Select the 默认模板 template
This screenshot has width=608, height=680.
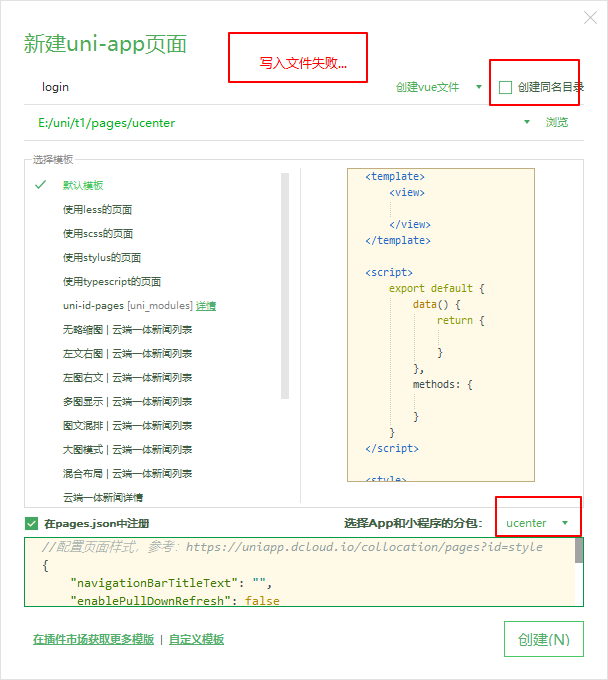click(83, 186)
